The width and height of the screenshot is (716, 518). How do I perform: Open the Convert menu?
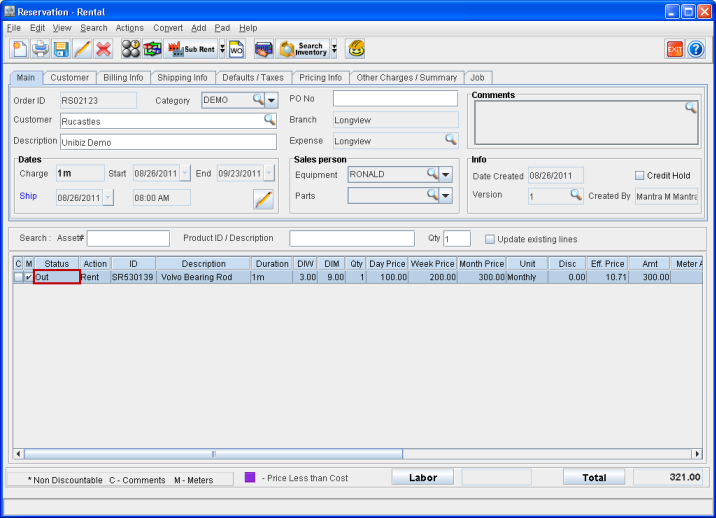pyautogui.click(x=168, y=28)
